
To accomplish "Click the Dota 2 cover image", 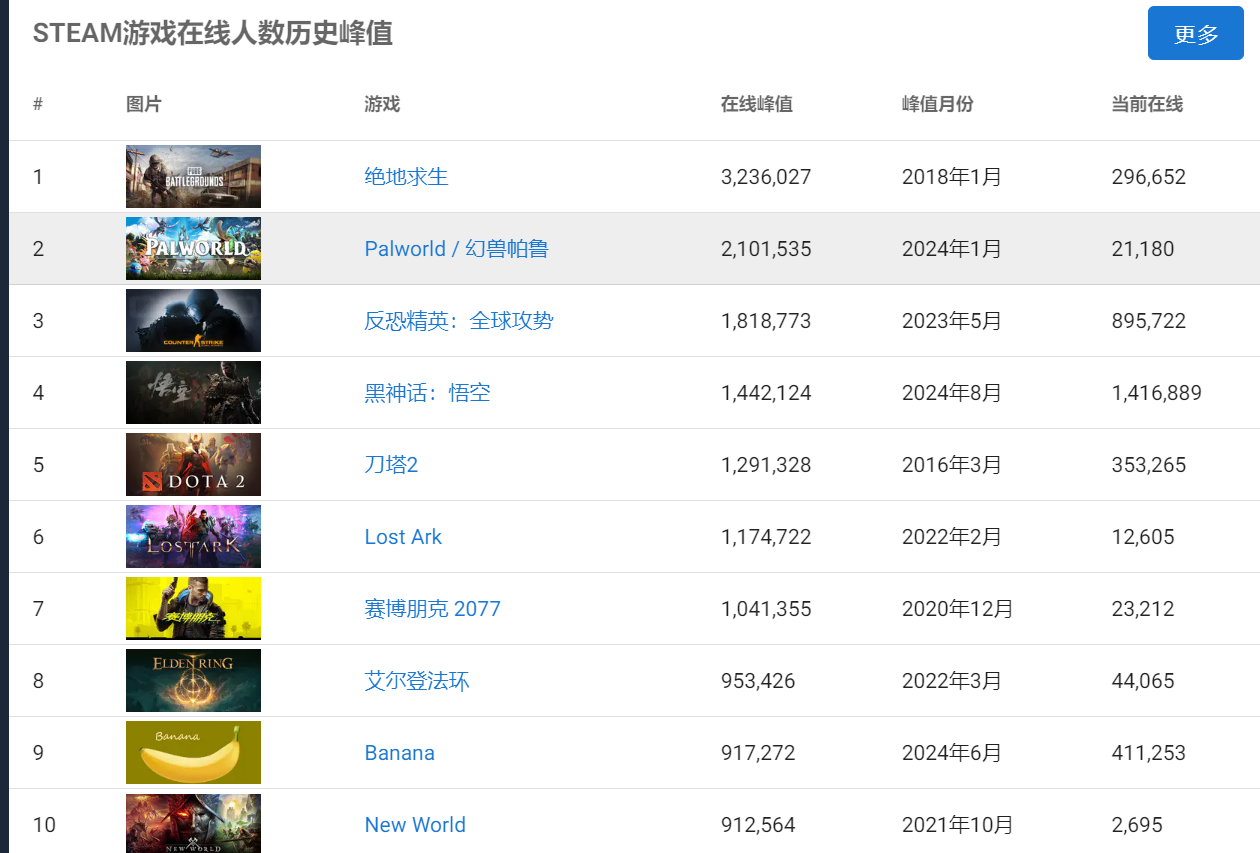I will [x=193, y=465].
